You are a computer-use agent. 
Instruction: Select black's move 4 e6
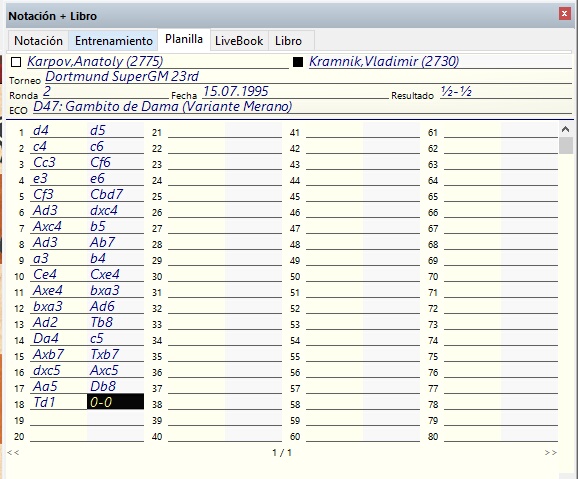tap(97, 178)
